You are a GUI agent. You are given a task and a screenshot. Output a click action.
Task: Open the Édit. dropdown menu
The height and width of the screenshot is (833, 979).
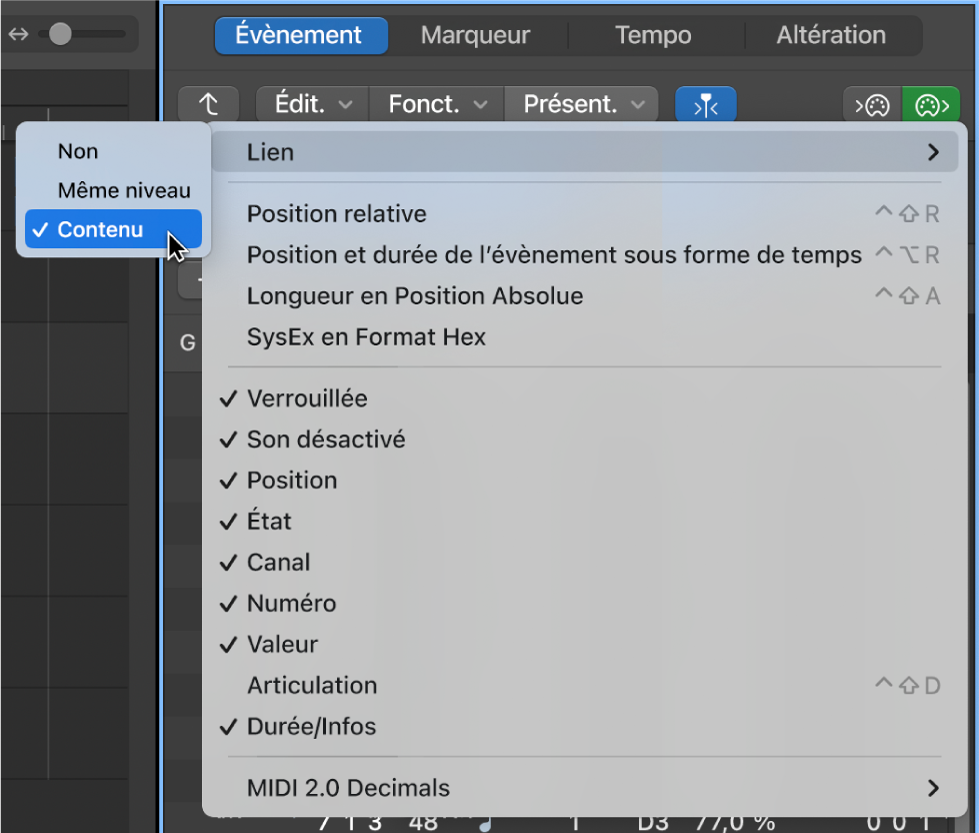coord(313,104)
